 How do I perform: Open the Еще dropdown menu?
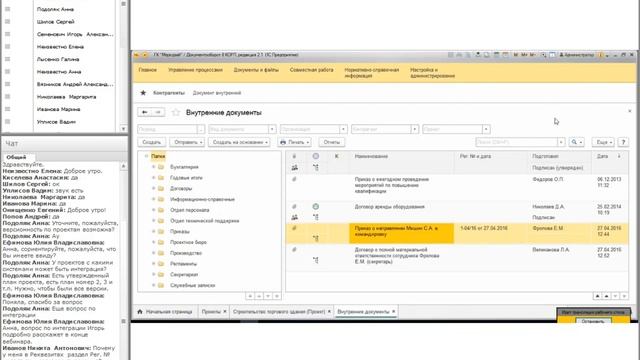click(603, 142)
